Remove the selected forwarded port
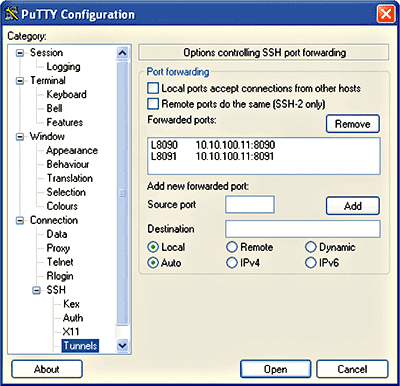The image size is (400, 386). point(353,124)
